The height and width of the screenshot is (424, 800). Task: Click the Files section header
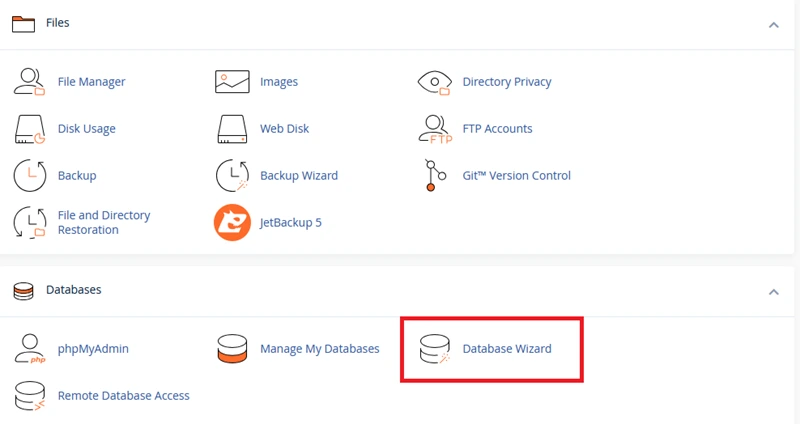coord(58,23)
